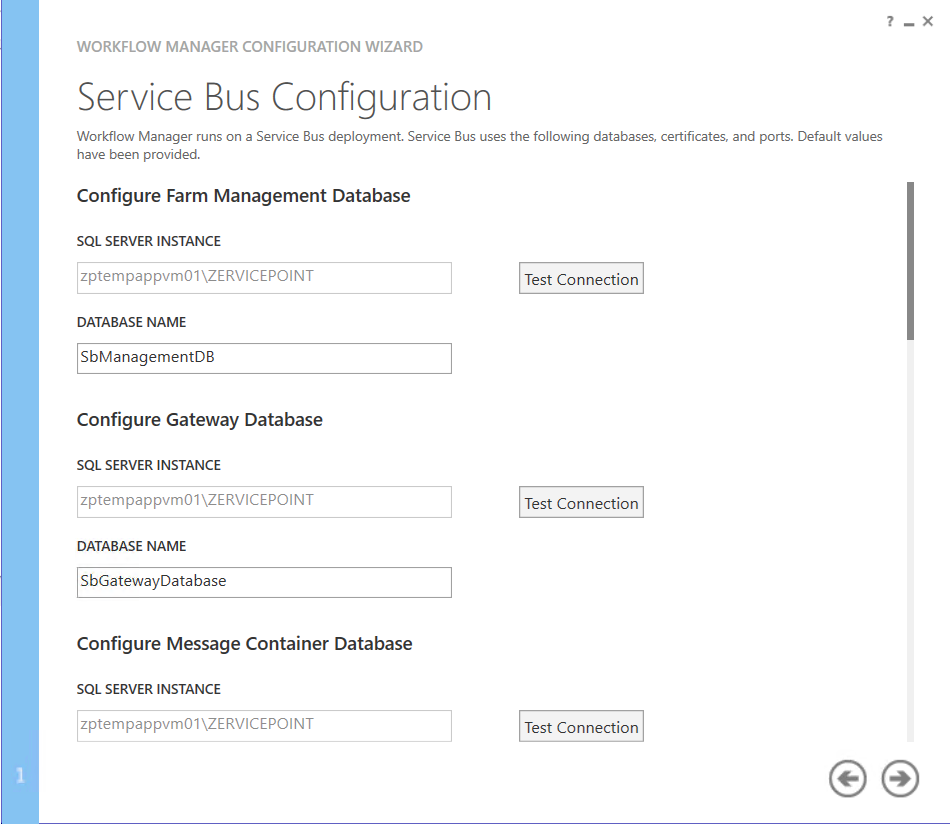Screen dimensions: 950x824
Task: Test the Gateway database connection
Action: [x=581, y=503]
